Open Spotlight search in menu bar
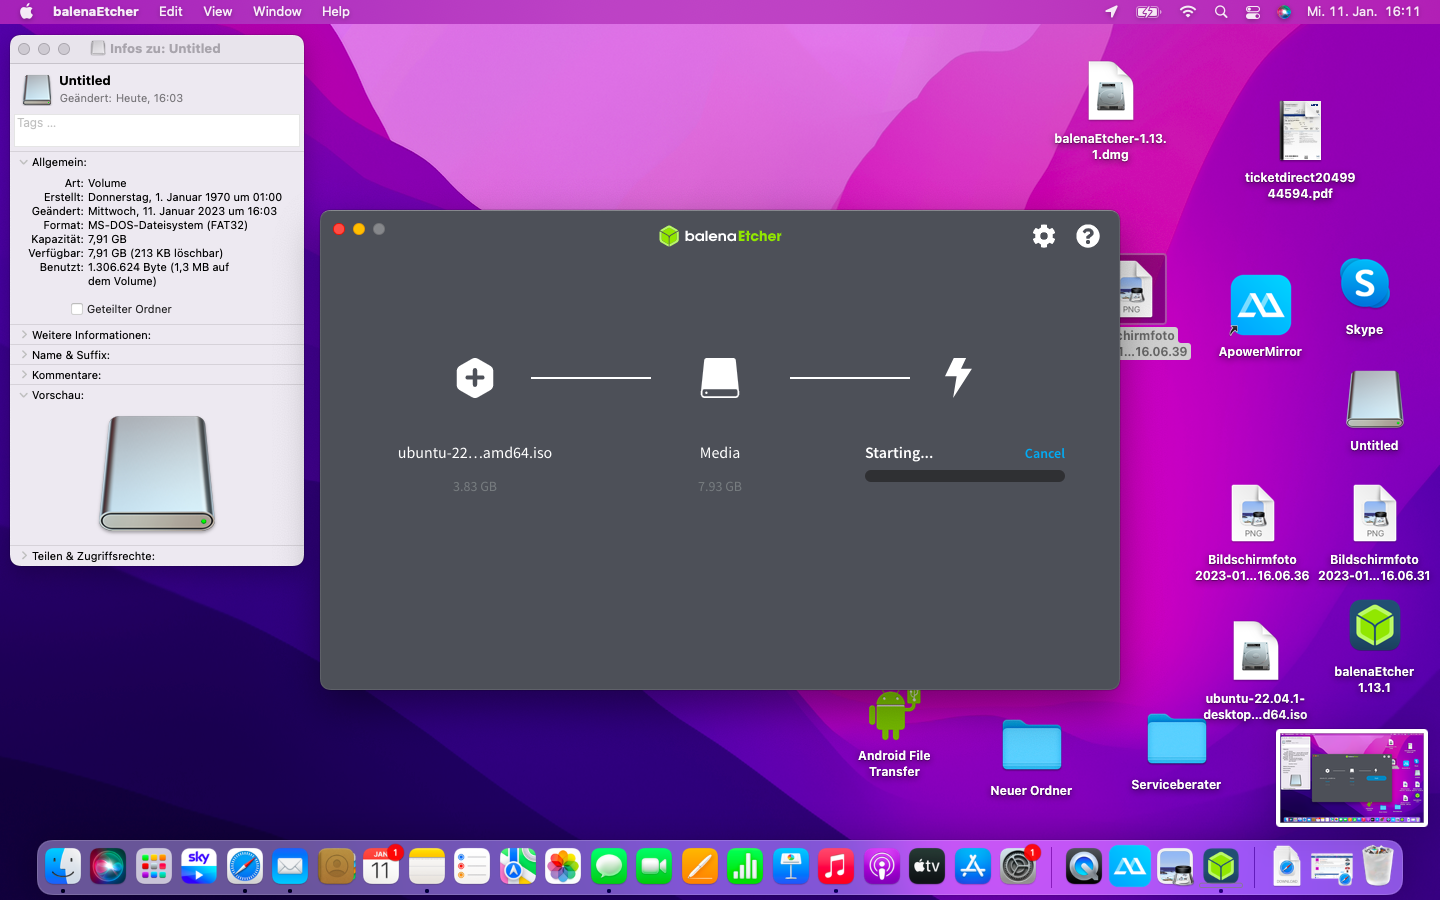Screen dimensions: 1440x900 (x=1221, y=12)
